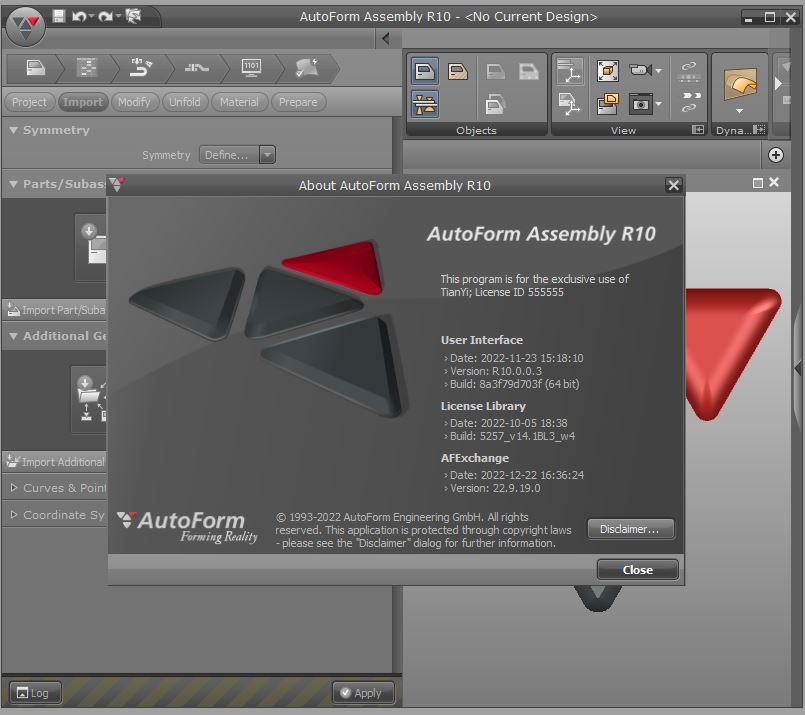Click the Dynamic section surface icon

tap(740, 84)
